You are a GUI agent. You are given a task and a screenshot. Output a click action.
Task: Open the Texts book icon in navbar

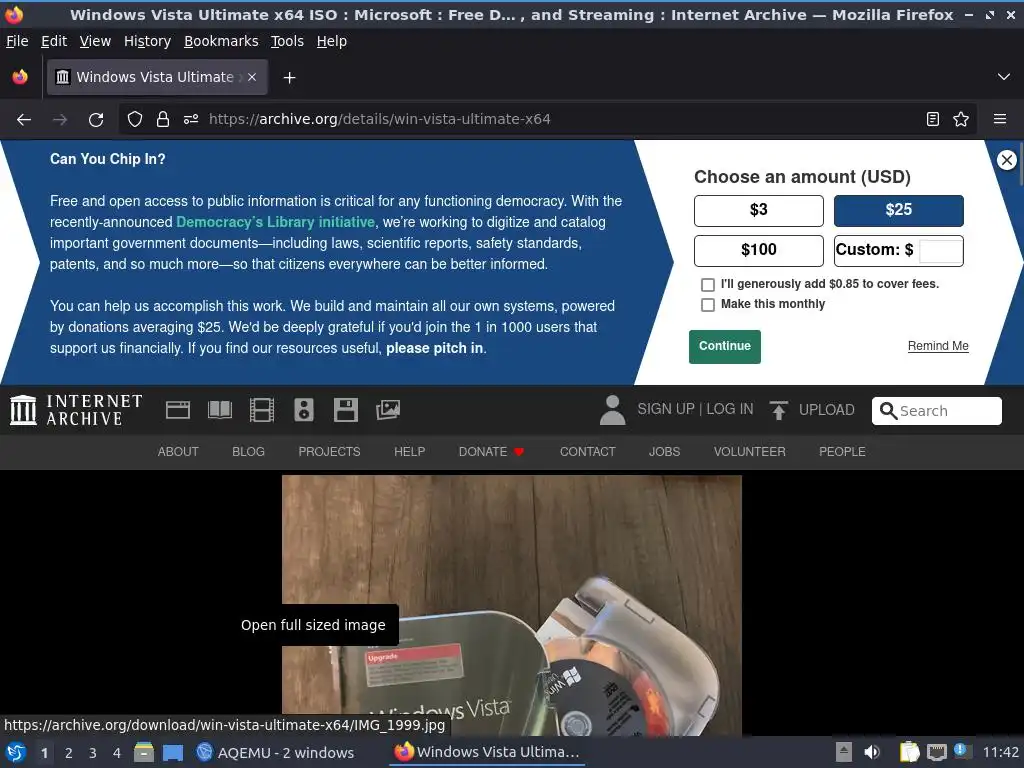[x=220, y=410]
